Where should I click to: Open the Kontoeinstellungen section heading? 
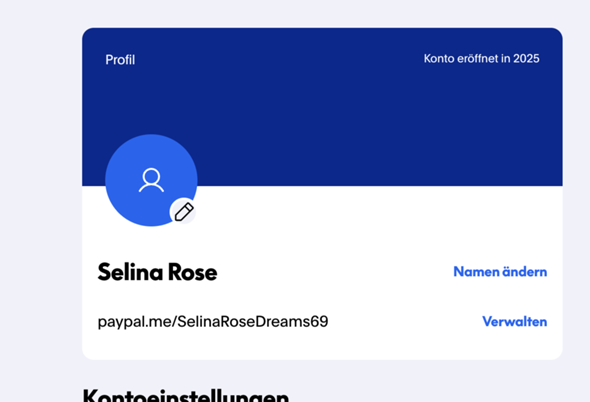[x=186, y=395]
